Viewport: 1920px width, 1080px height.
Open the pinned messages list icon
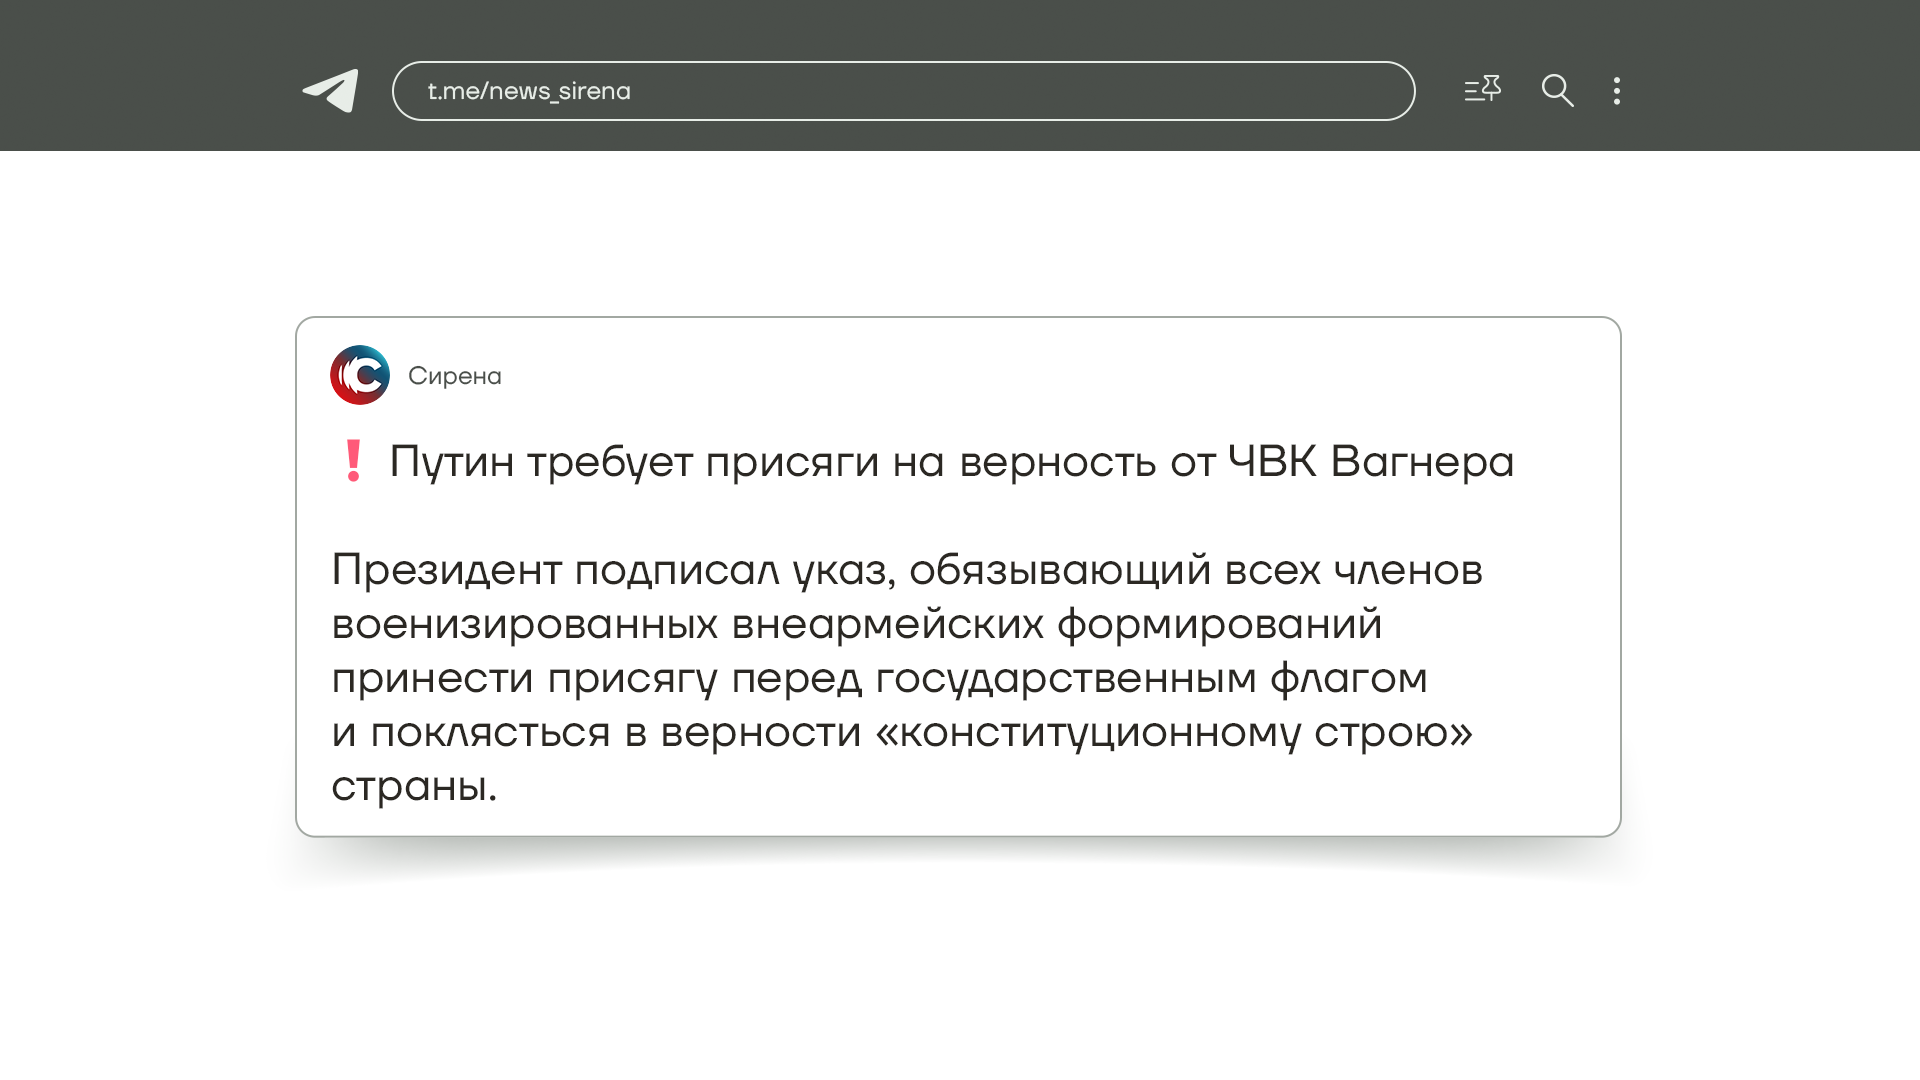click(1482, 90)
